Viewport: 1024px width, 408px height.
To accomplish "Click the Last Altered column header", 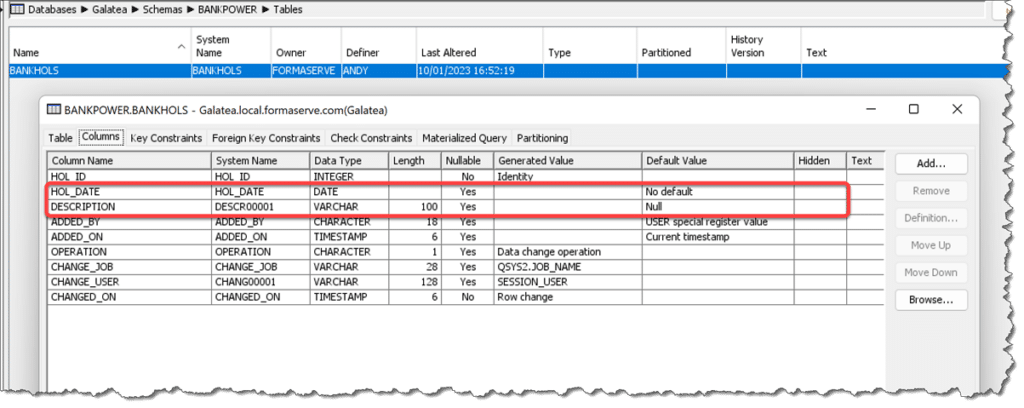I will point(449,53).
